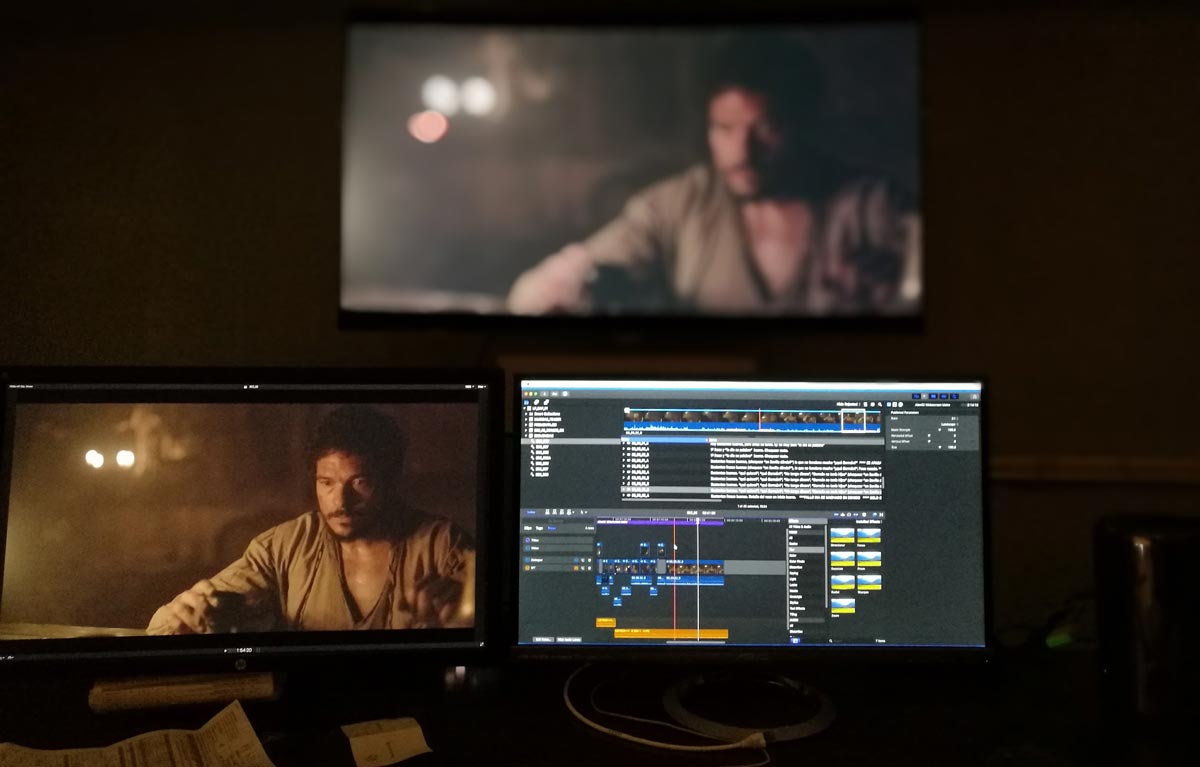Collapse the library root disclosure triangle
The width and height of the screenshot is (1200, 767).
[525, 408]
